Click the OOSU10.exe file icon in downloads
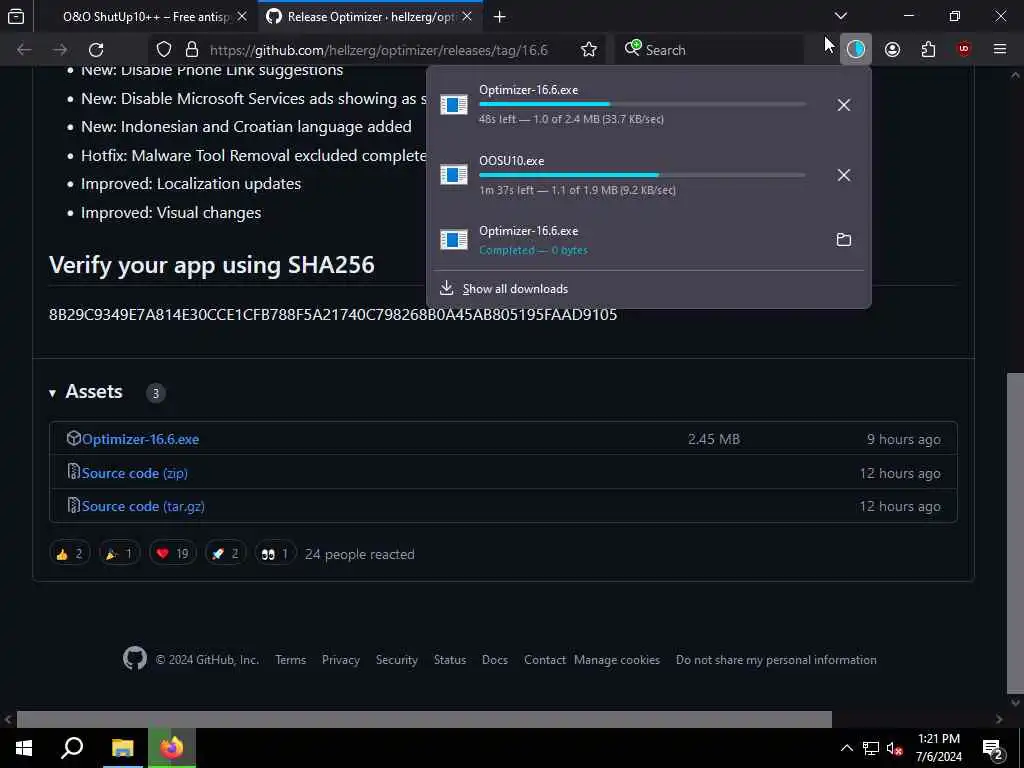This screenshot has width=1024, height=768. 454,175
